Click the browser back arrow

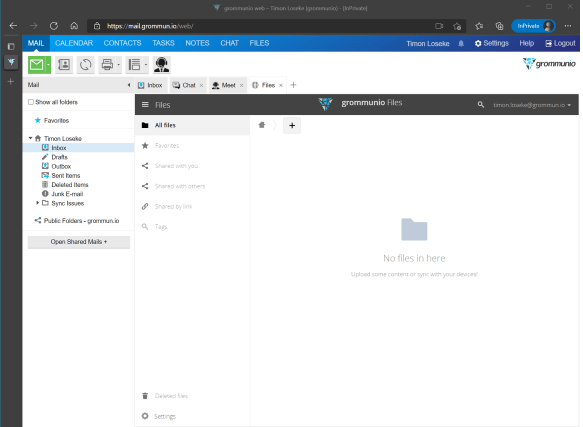pos(13,26)
